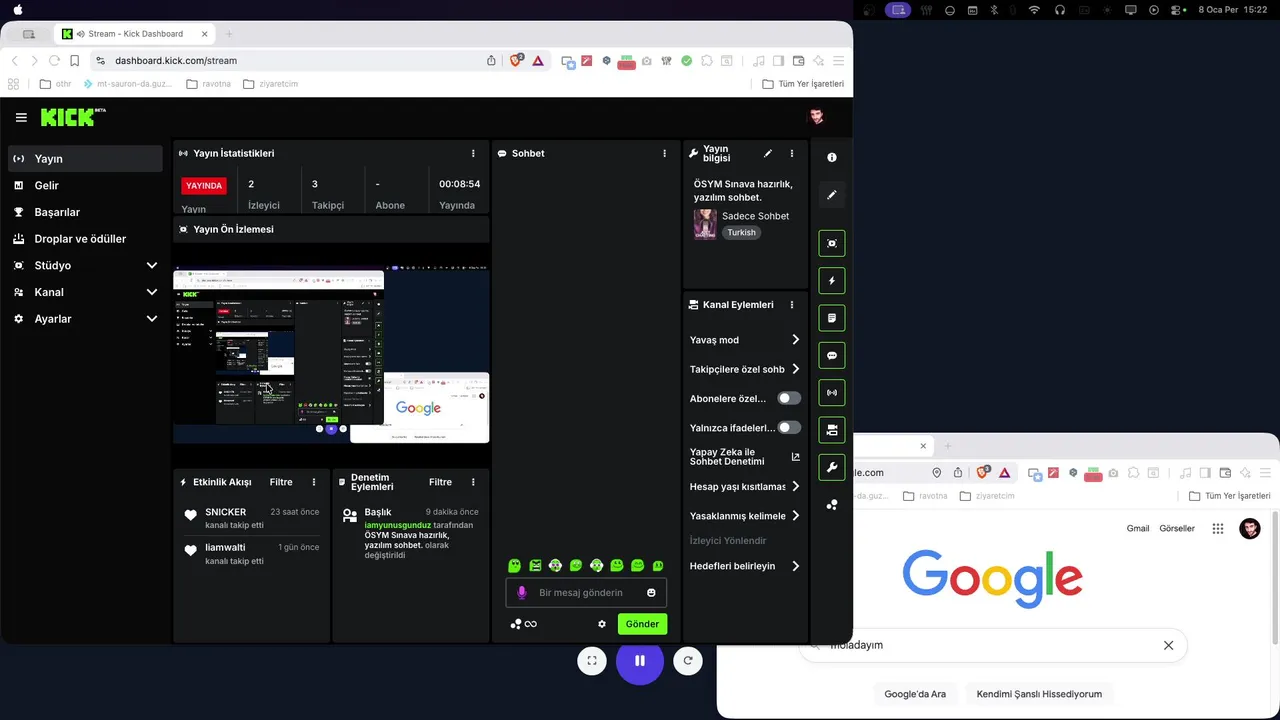Viewport: 1280px width, 720px height.
Task: Open Yayın bilgisi panel options menu
Action: pyautogui.click(x=792, y=153)
